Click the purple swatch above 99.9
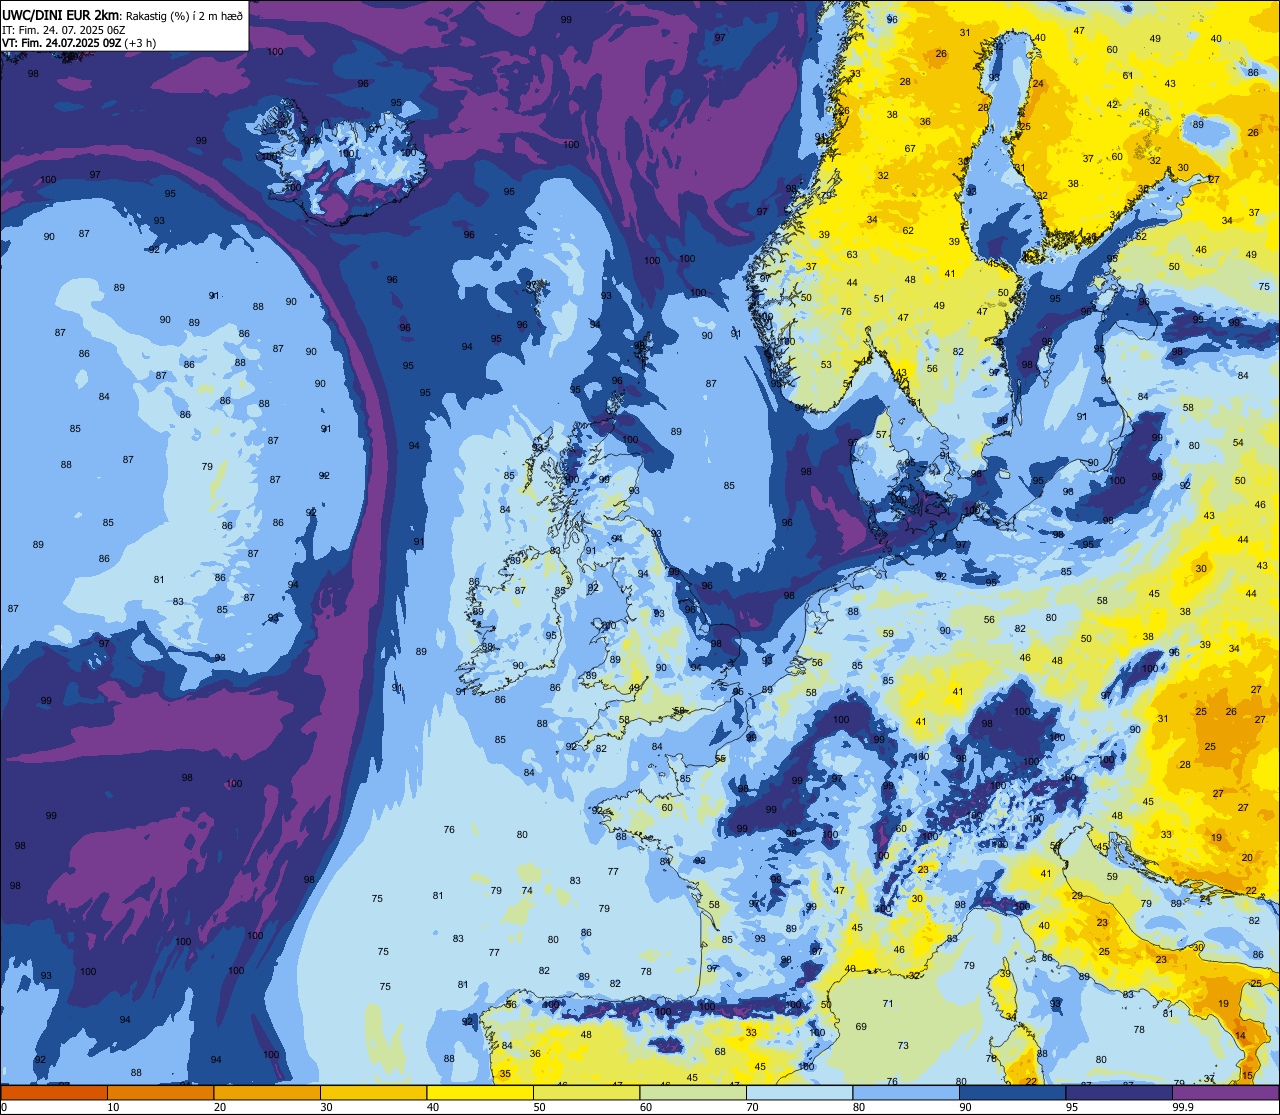This screenshot has width=1280, height=1115. (x=1226, y=1093)
